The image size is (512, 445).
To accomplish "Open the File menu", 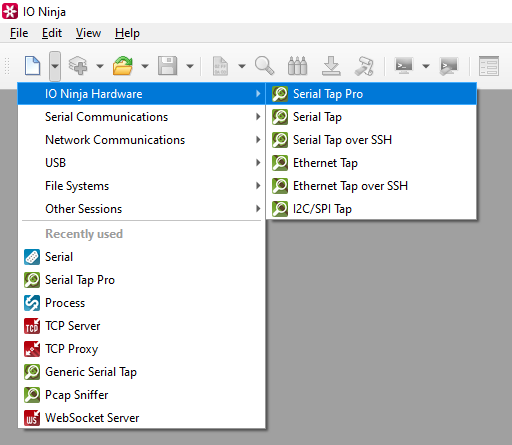I will coord(19,33).
